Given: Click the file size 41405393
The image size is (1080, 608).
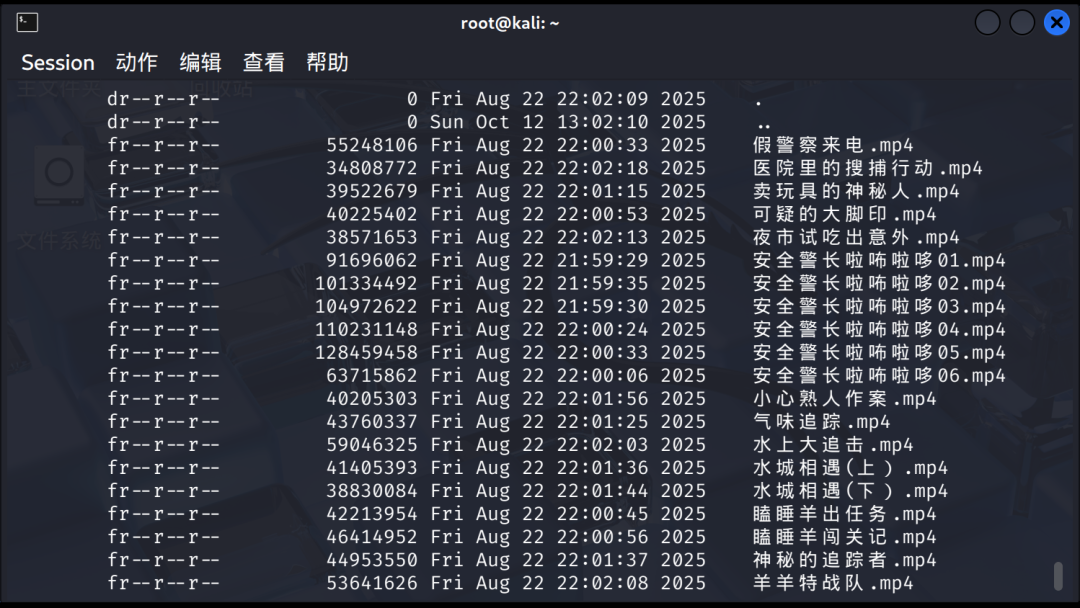Looking at the screenshot, I should [x=372, y=468].
